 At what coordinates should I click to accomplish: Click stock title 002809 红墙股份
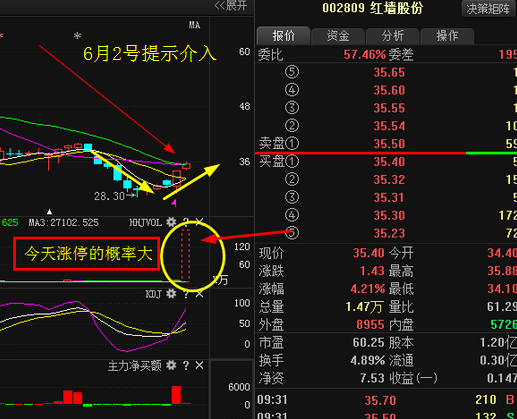pos(372,8)
